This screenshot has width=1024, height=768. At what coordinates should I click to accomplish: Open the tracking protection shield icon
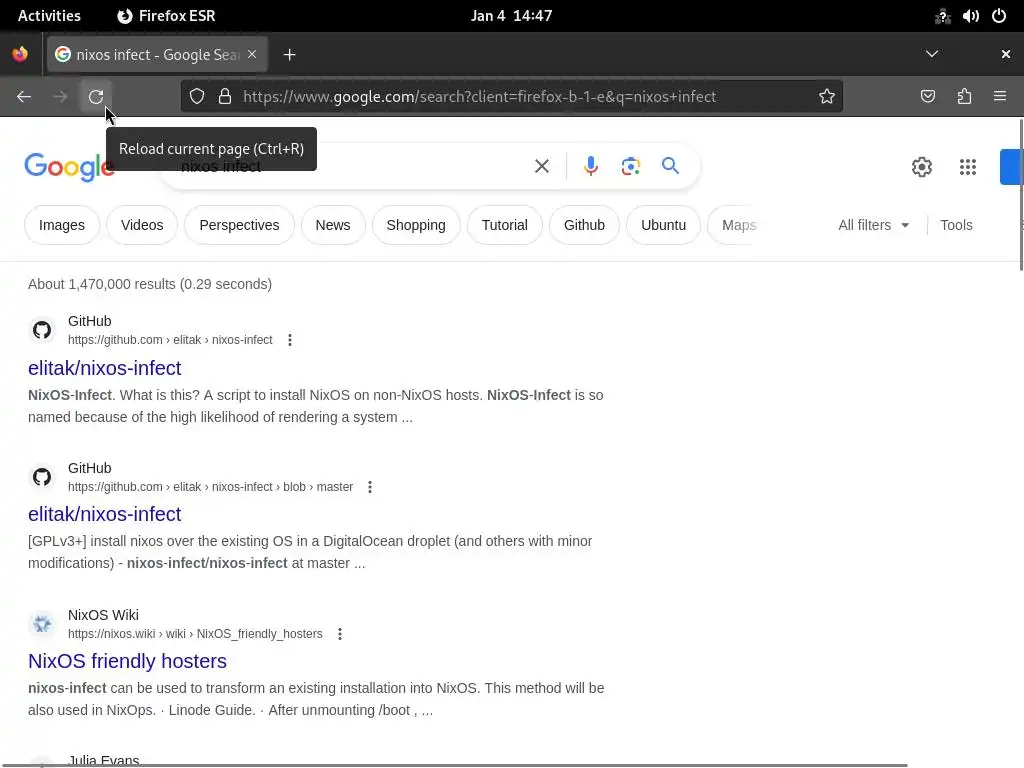pyautogui.click(x=197, y=97)
